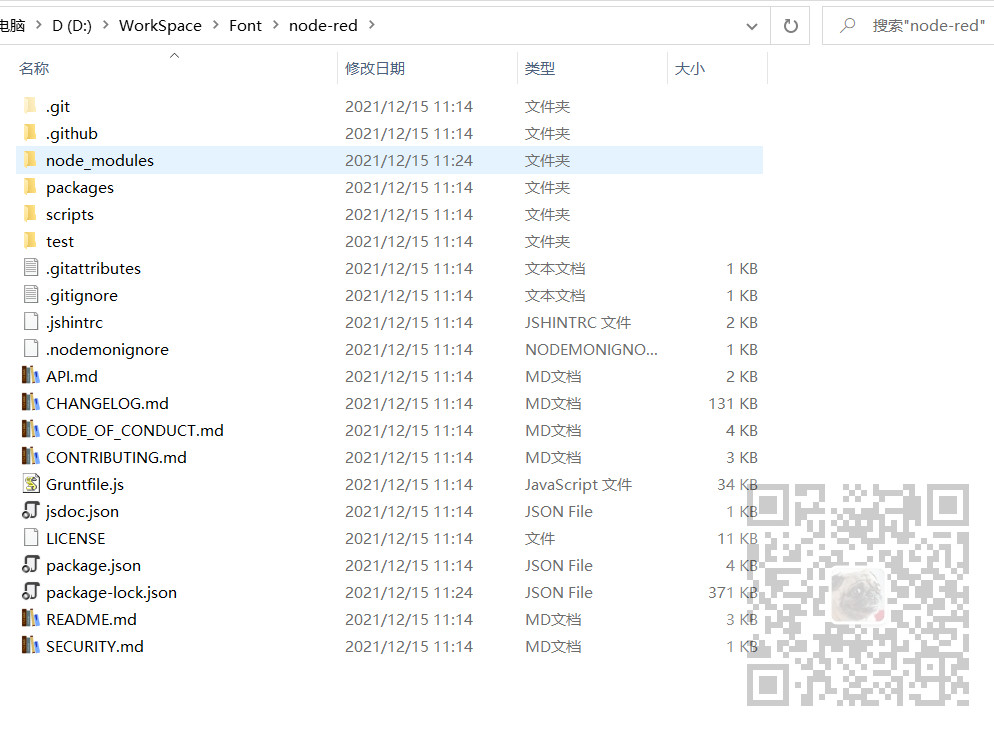Click the .nodemonignore file icon

click(x=30, y=349)
